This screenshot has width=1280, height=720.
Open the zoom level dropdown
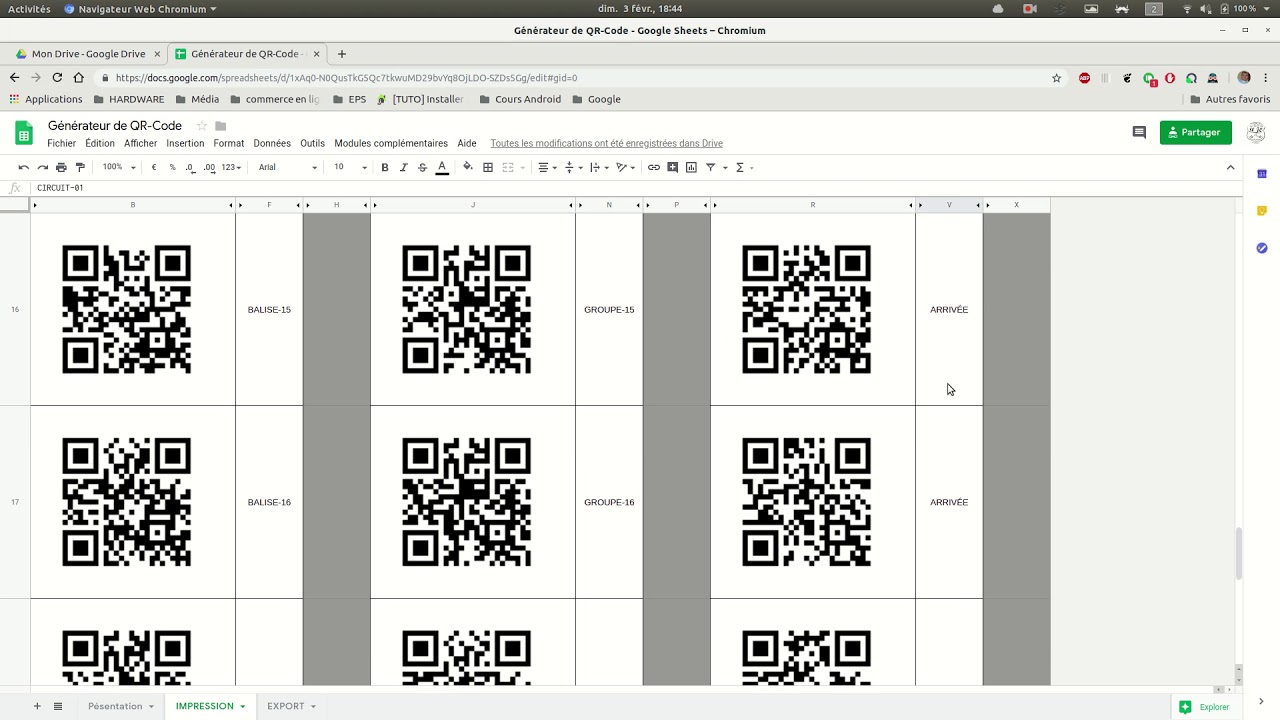(x=117, y=167)
